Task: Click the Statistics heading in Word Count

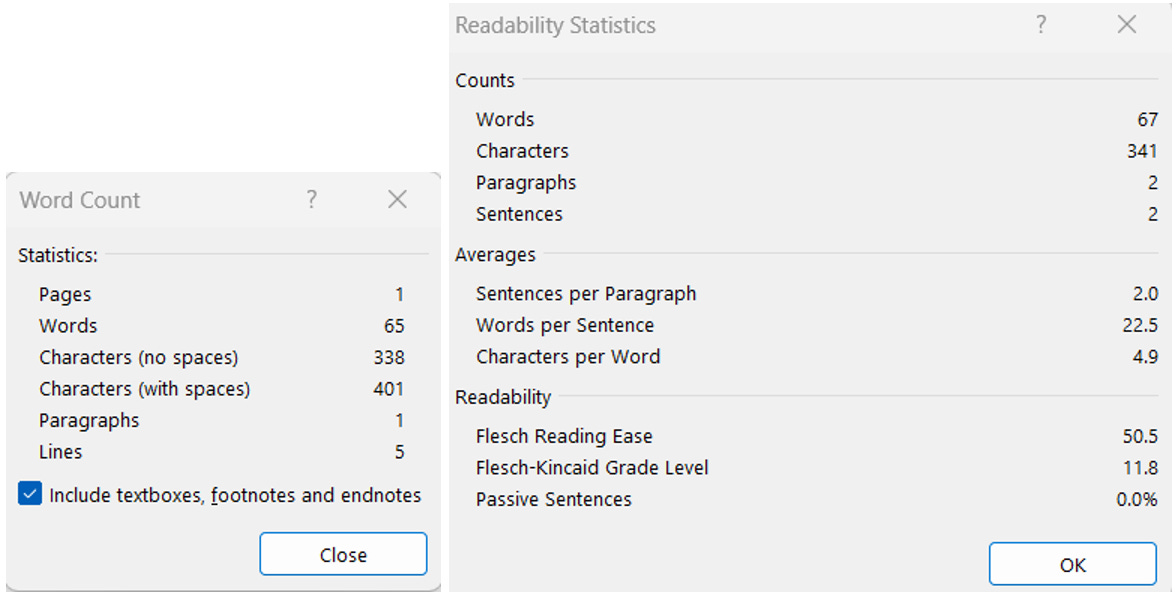Action: click(x=58, y=256)
